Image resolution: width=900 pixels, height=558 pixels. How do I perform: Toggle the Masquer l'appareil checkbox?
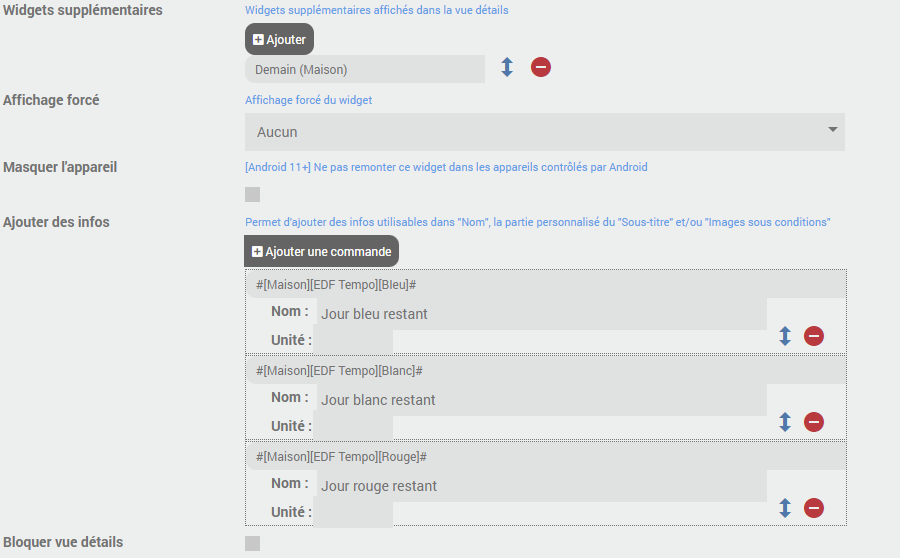coord(253,194)
